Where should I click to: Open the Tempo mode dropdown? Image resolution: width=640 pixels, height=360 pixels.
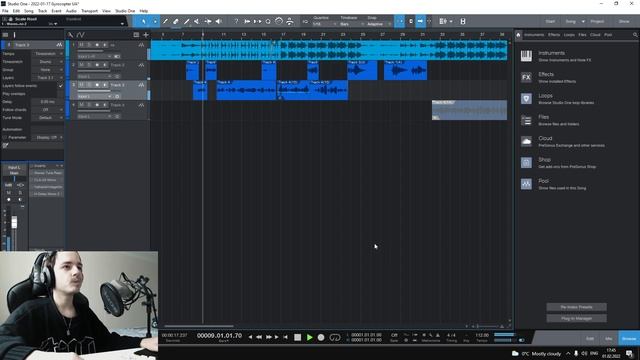(47, 54)
